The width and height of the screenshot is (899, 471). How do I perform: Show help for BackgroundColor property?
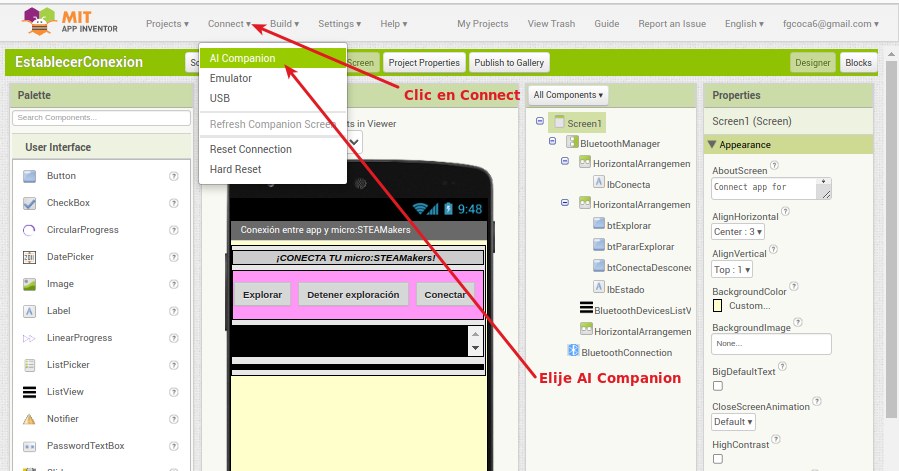pos(794,286)
